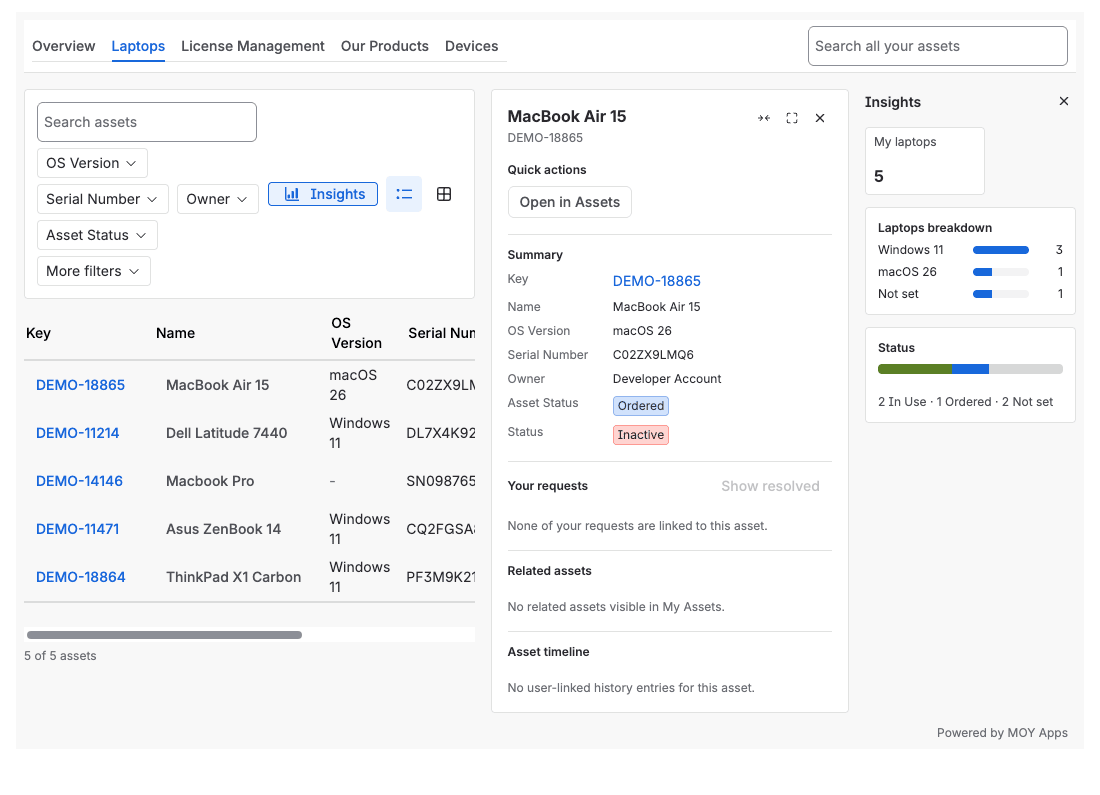The image size is (1100, 795).
Task: Click the My laptops insight card
Action: [925, 161]
